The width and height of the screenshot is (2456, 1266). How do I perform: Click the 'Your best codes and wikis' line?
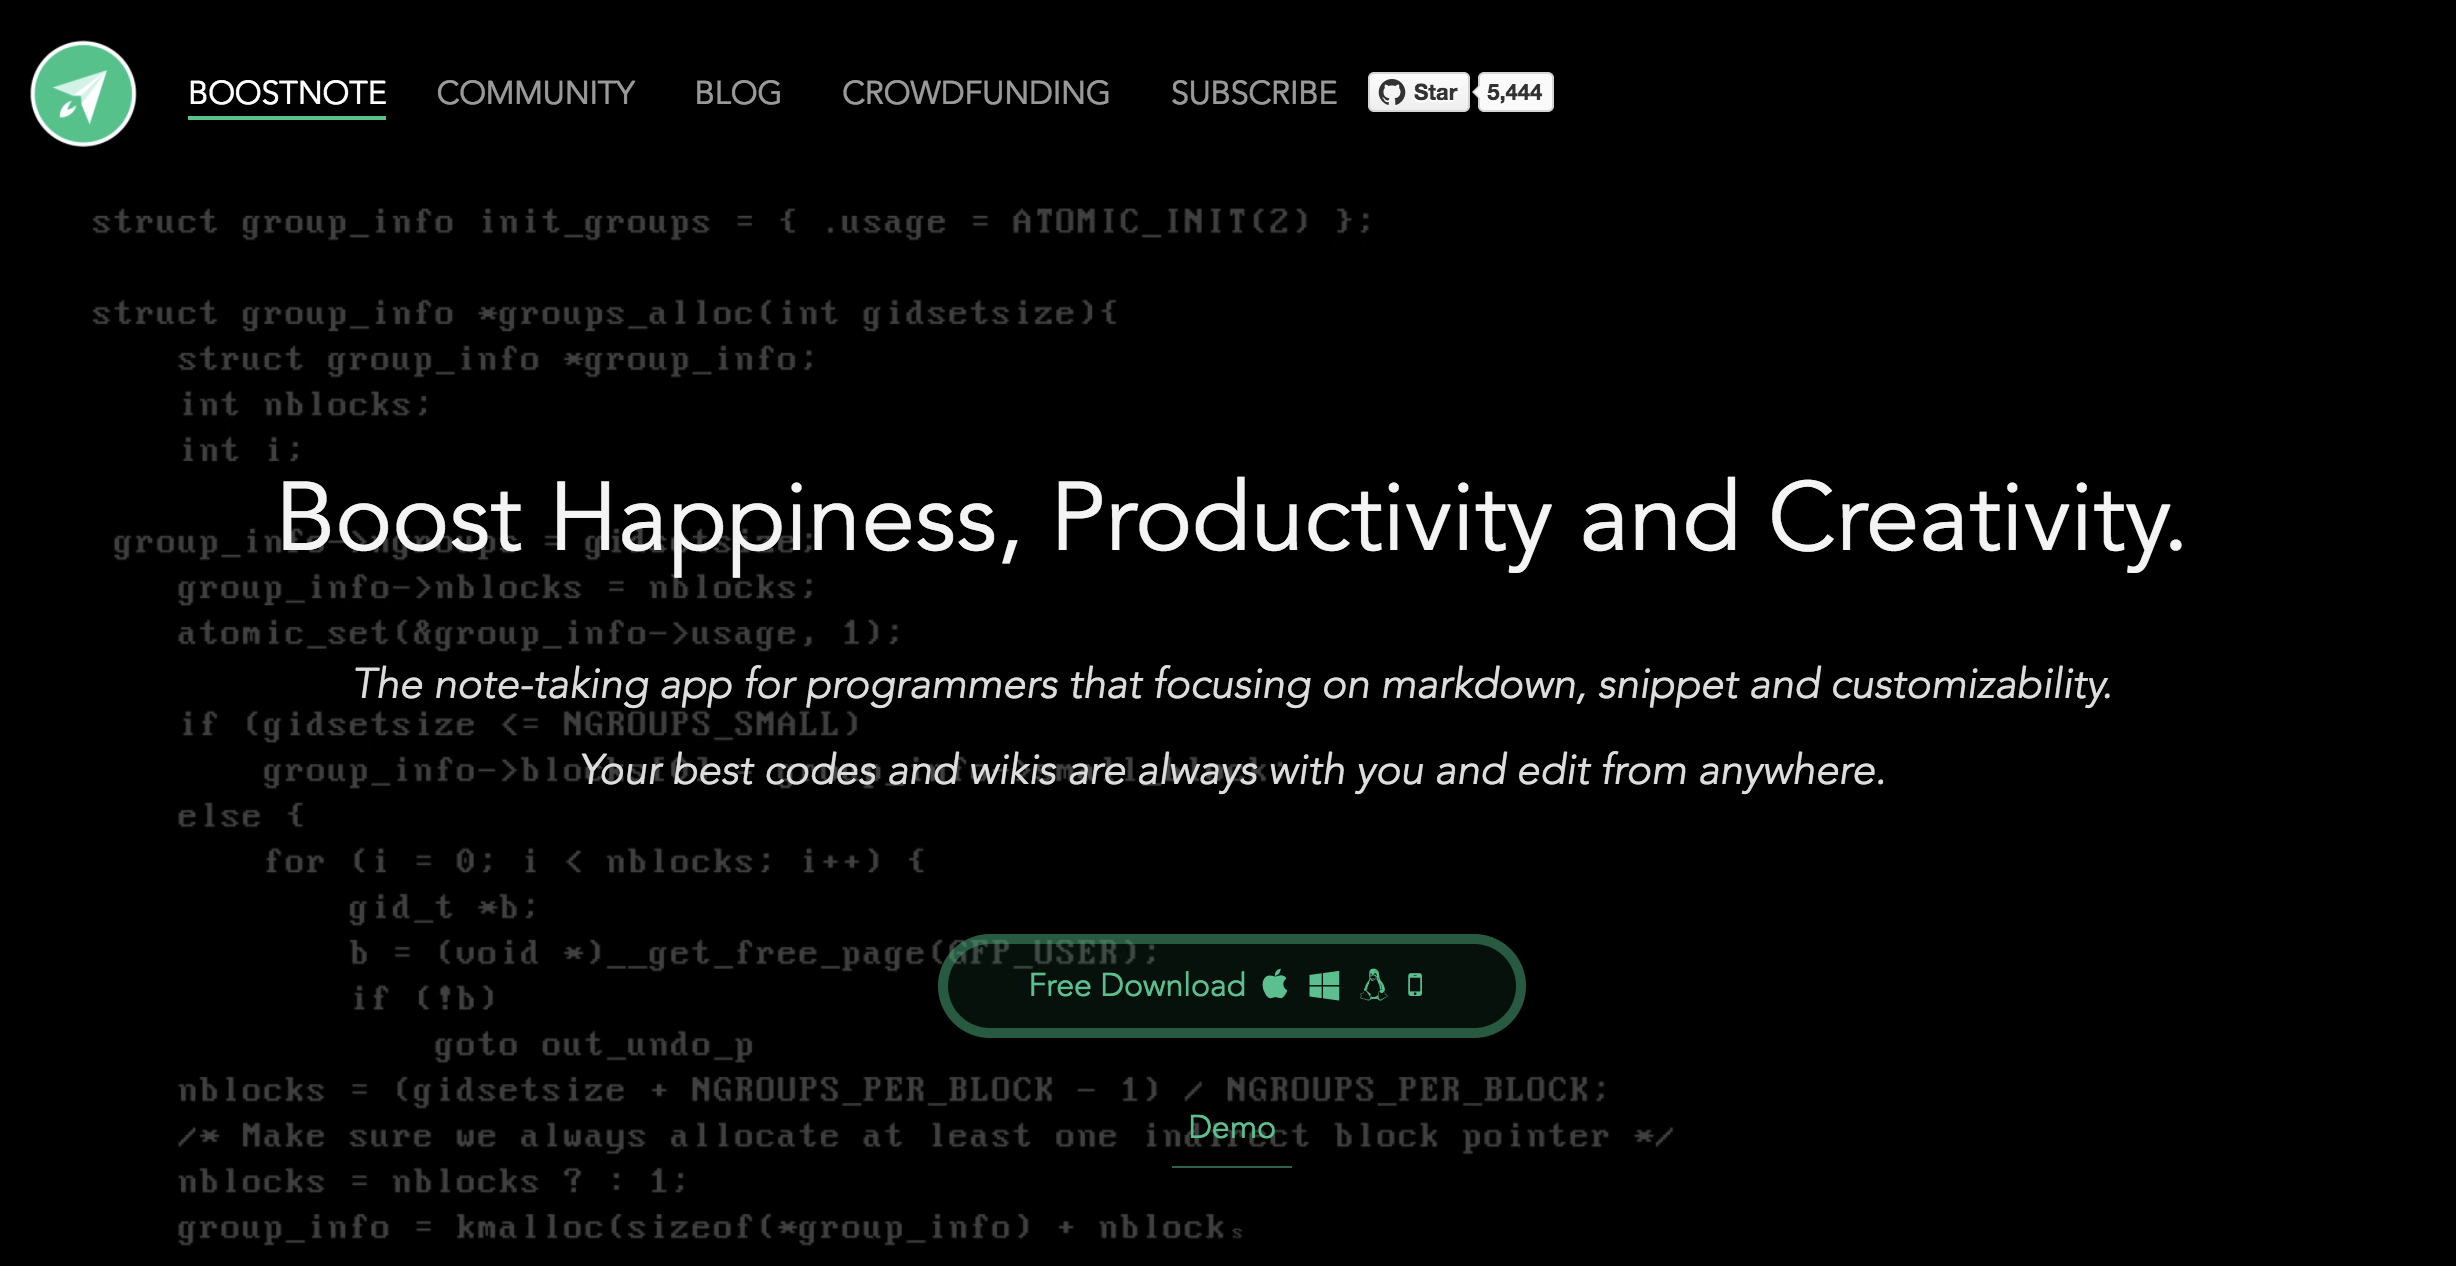[1232, 770]
